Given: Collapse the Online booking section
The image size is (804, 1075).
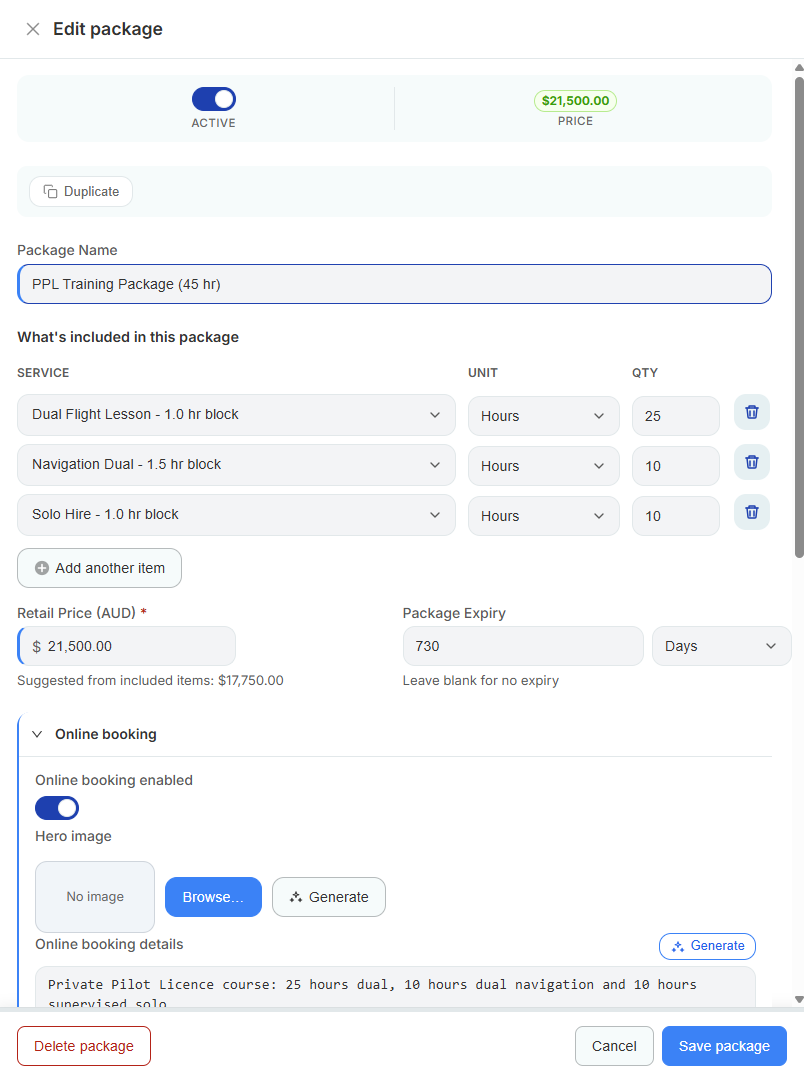Looking at the screenshot, I should coord(37,734).
